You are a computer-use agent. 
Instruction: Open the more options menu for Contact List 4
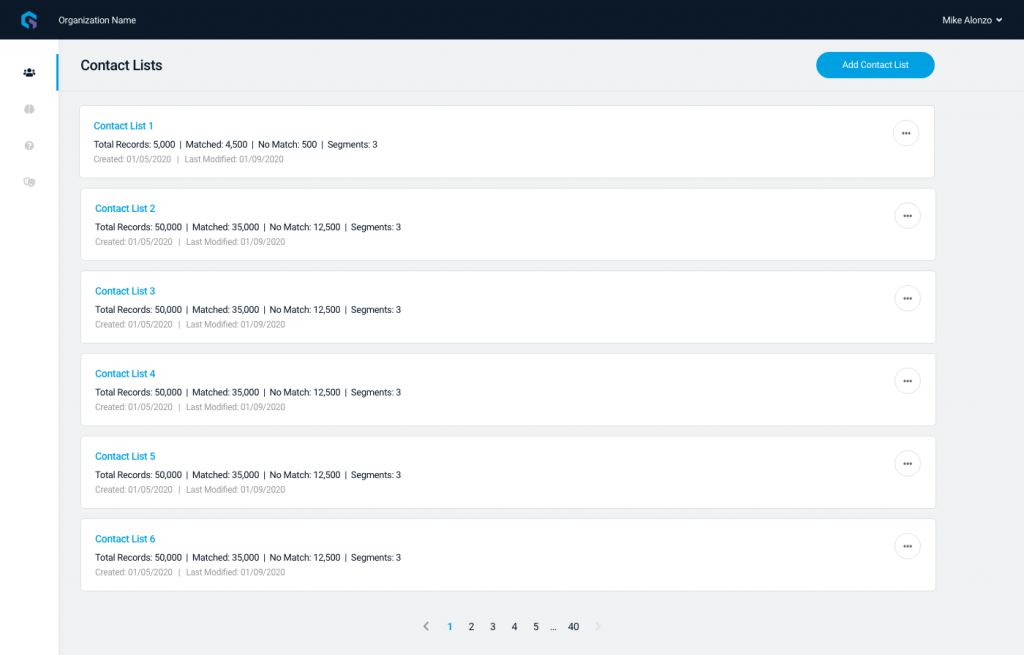click(x=907, y=381)
